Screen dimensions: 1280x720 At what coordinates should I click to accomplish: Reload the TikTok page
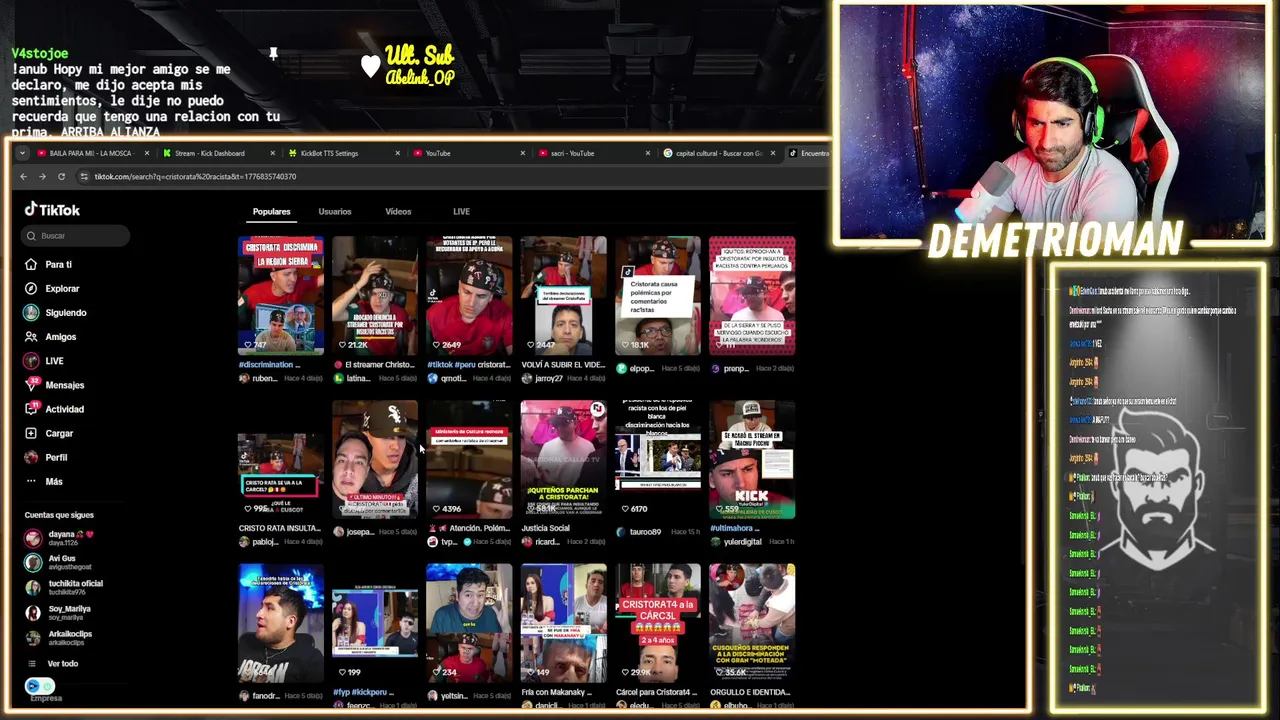[61, 176]
